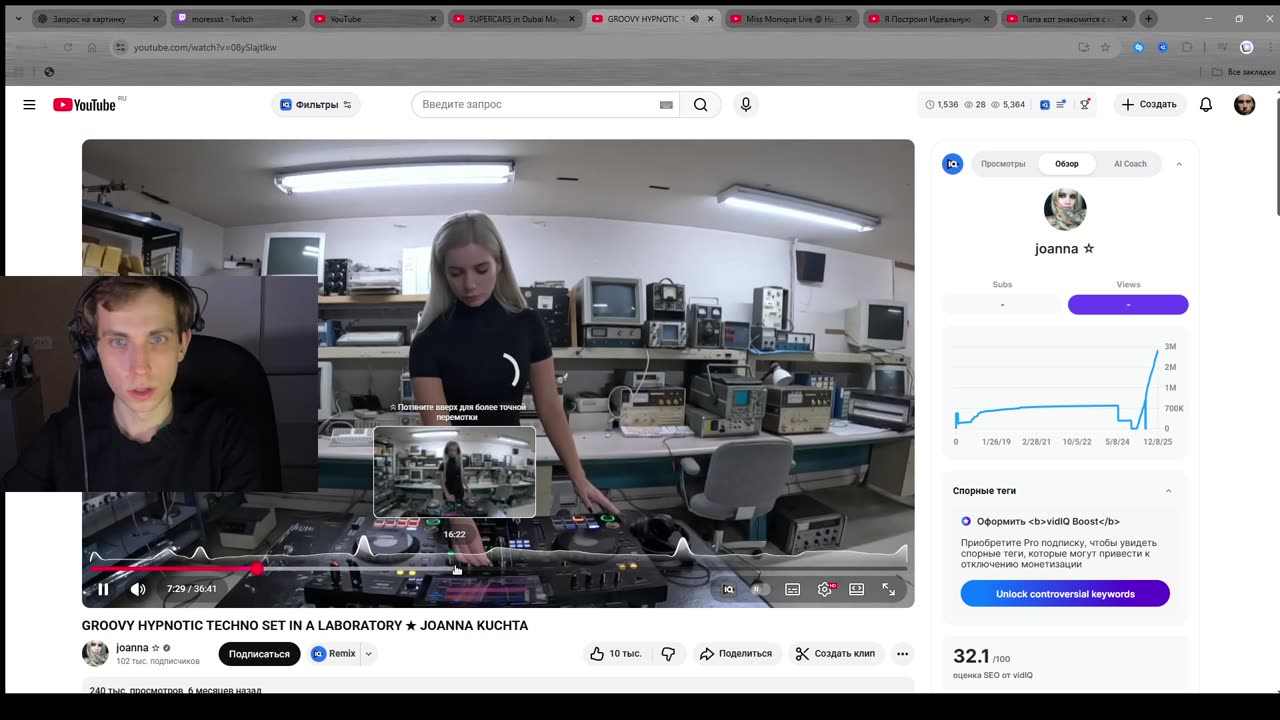Go to the YouTube home logo
Screen dimensions: 1280x720
[x=84, y=104]
